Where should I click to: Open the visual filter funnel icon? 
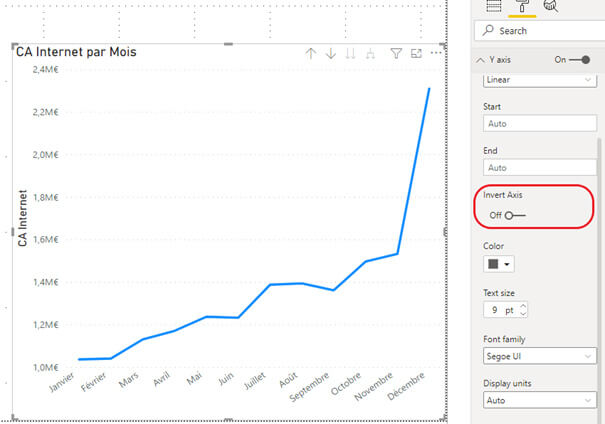396,54
